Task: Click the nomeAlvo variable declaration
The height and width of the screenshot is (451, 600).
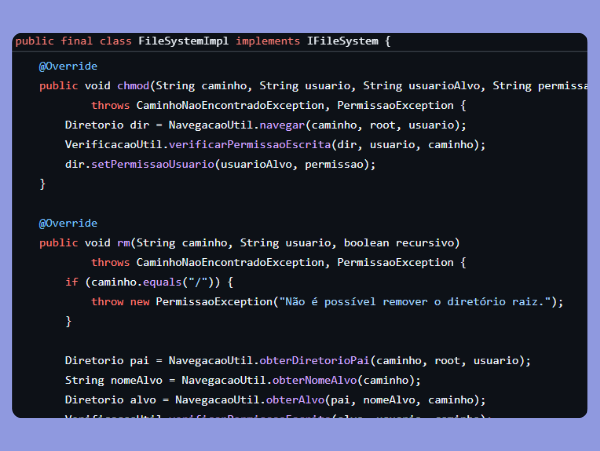Action: 136,380
